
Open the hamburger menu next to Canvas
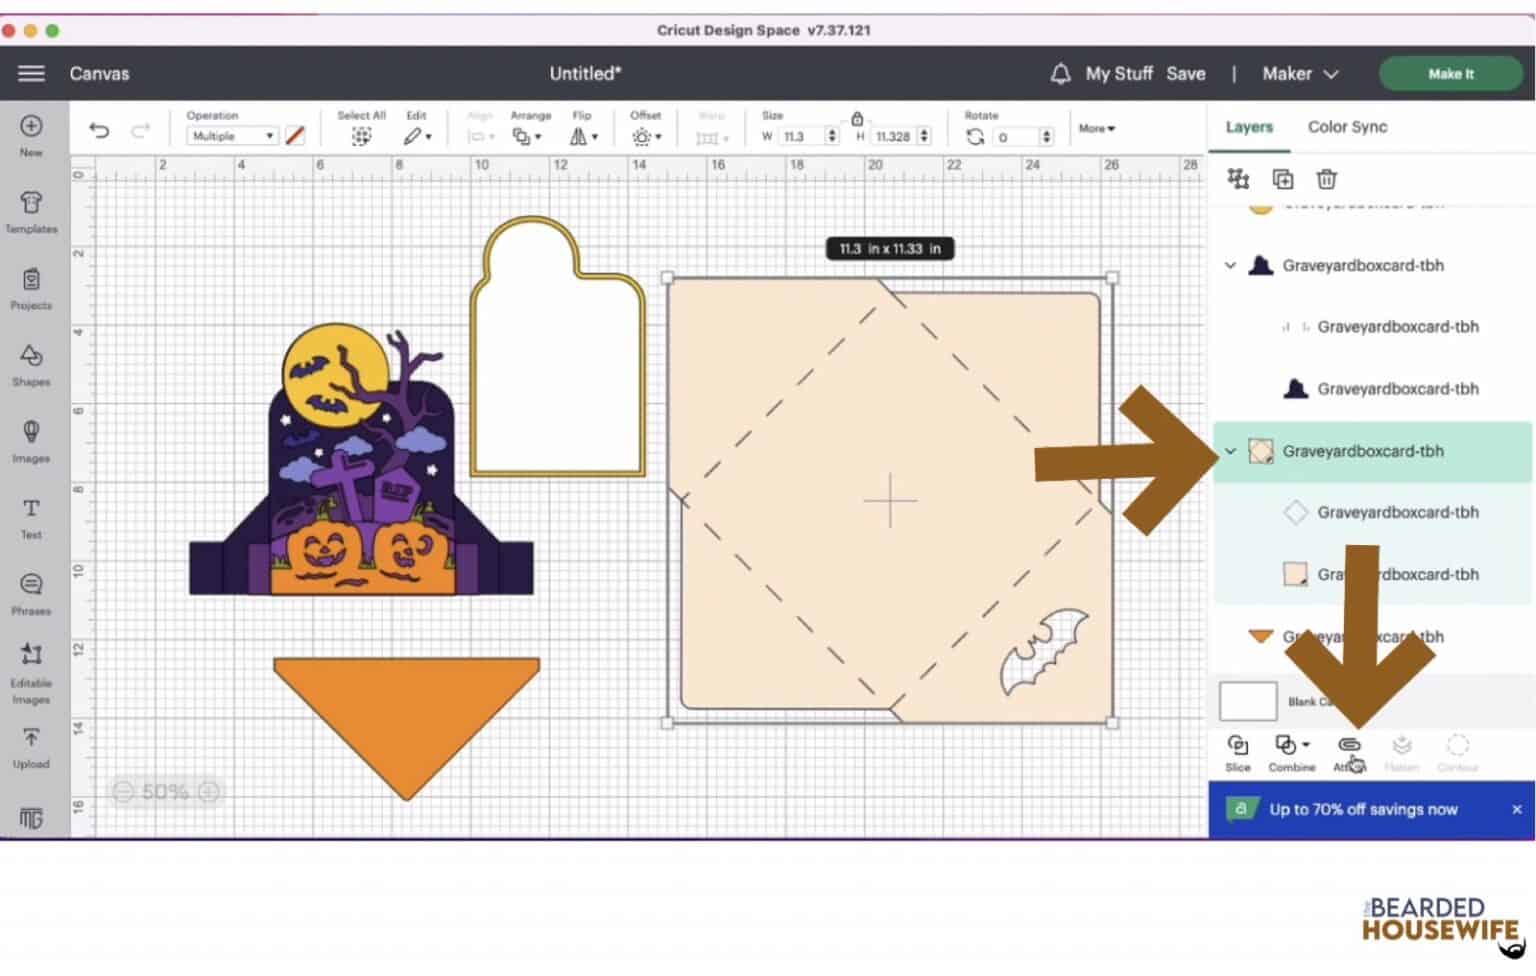pyautogui.click(x=31, y=73)
